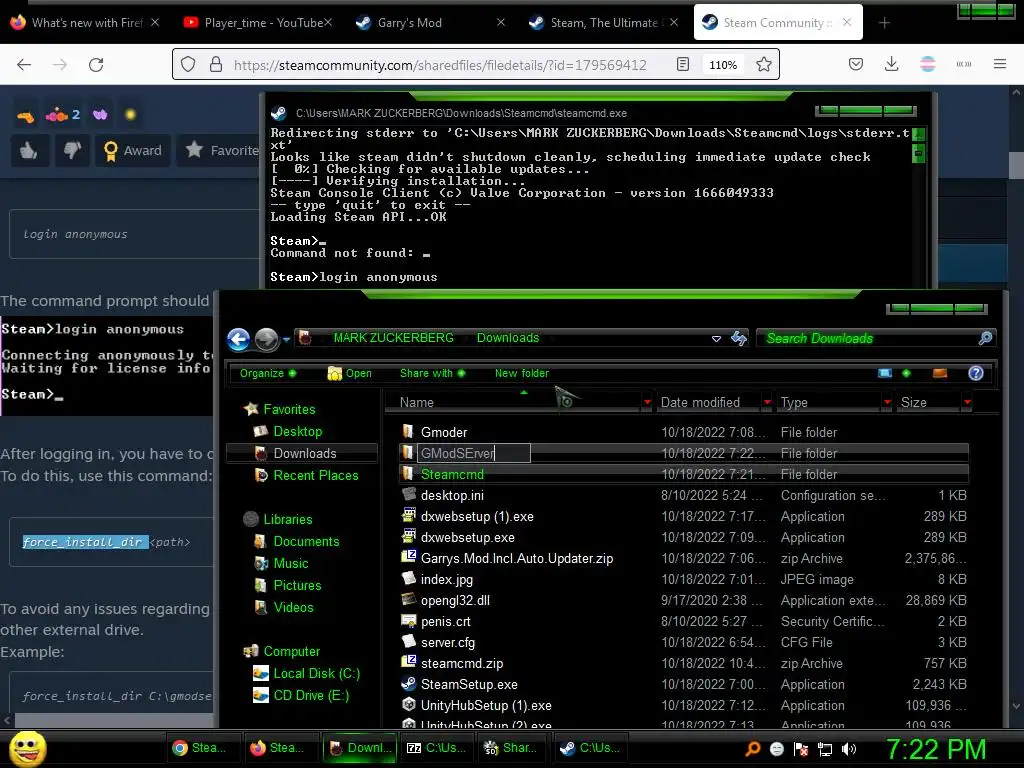Open Music library
This screenshot has width=1024, height=768.
click(x=291, y=563)
